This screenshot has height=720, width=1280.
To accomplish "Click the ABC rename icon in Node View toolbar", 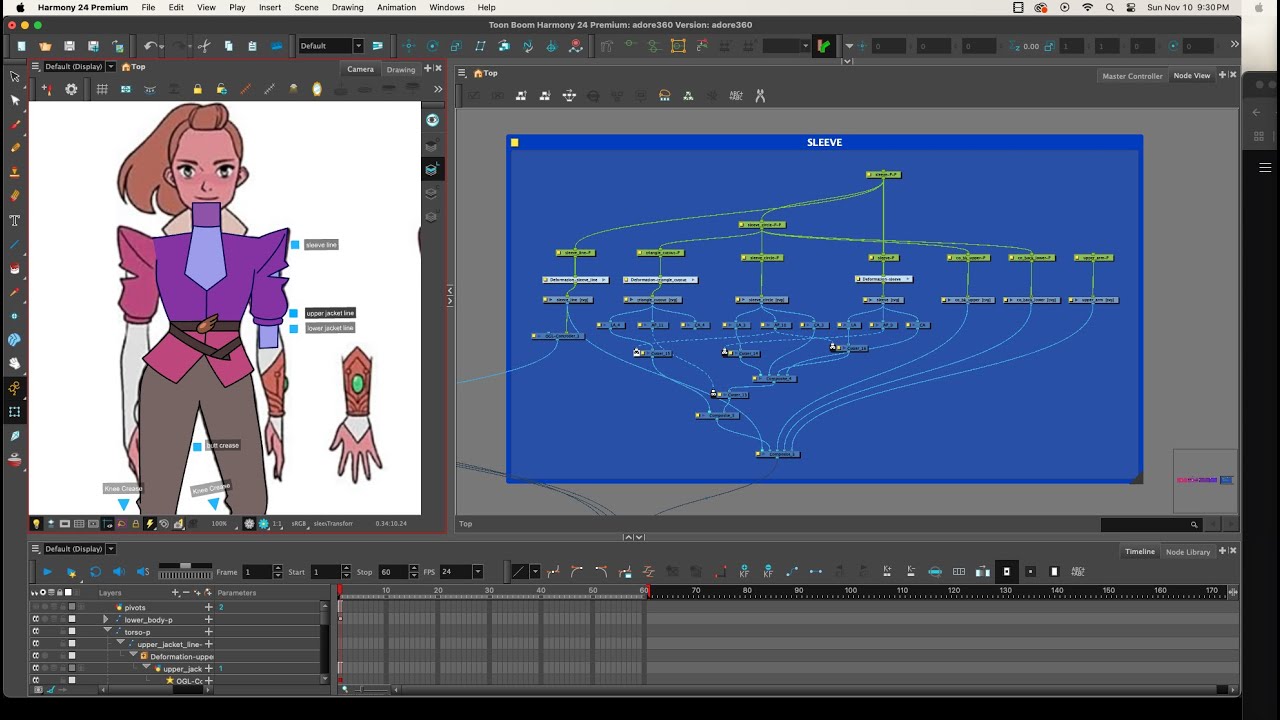I will point(736,96).
